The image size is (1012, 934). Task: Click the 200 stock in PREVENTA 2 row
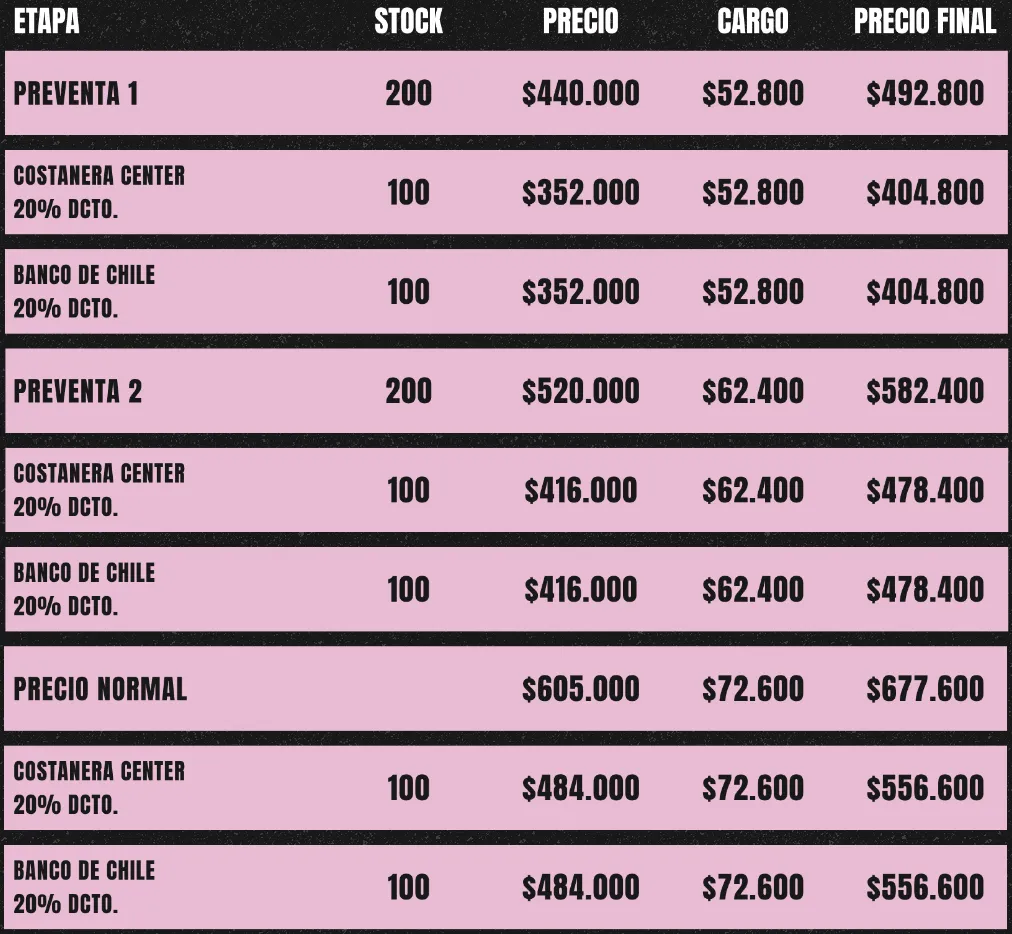click(408, 391)
